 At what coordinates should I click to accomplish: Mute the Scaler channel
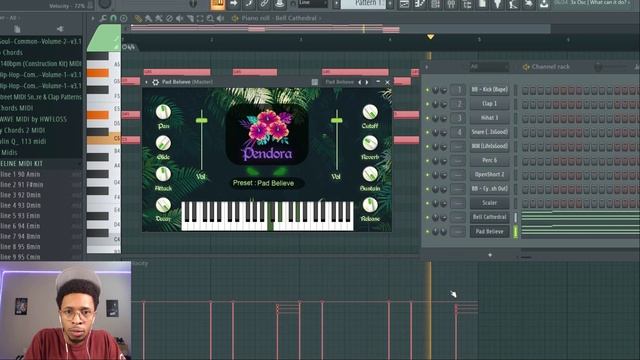[x=427, y=203]
